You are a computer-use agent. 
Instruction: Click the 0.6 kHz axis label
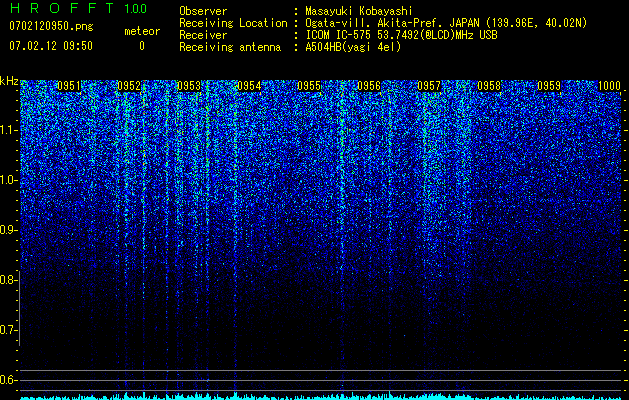coord(8,380)
